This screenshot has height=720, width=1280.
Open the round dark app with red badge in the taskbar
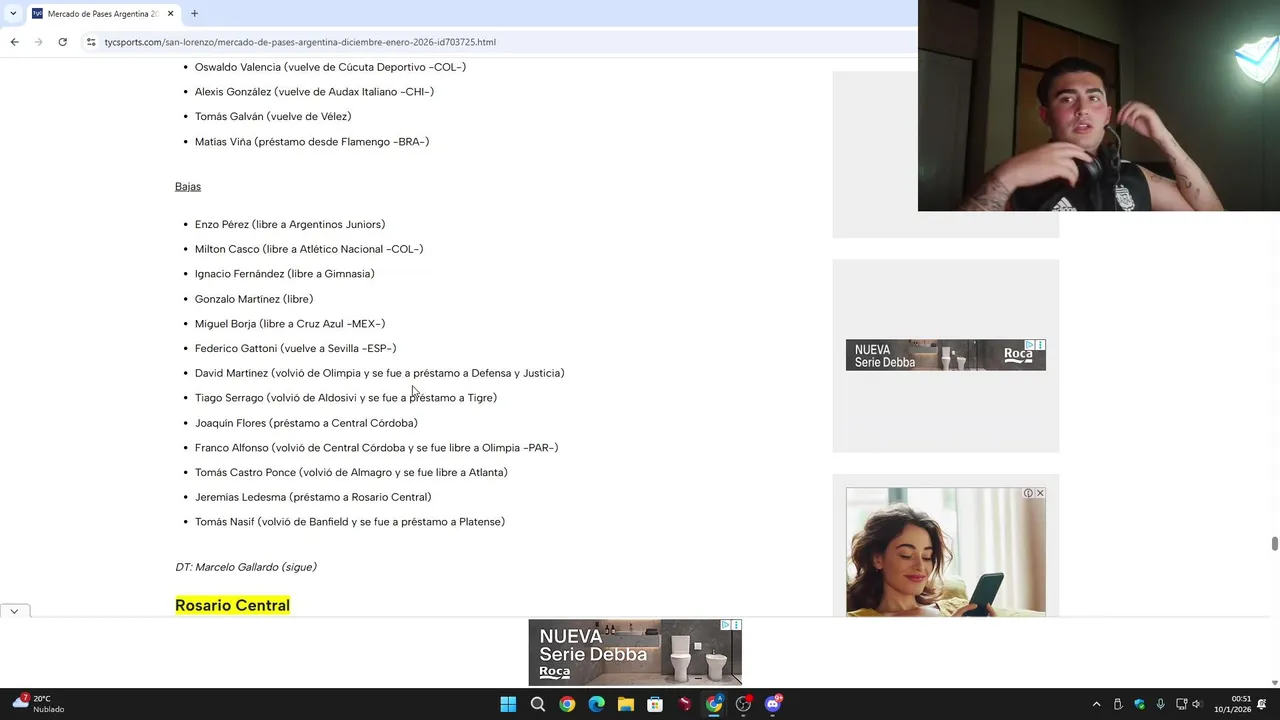tap(743, 704)
